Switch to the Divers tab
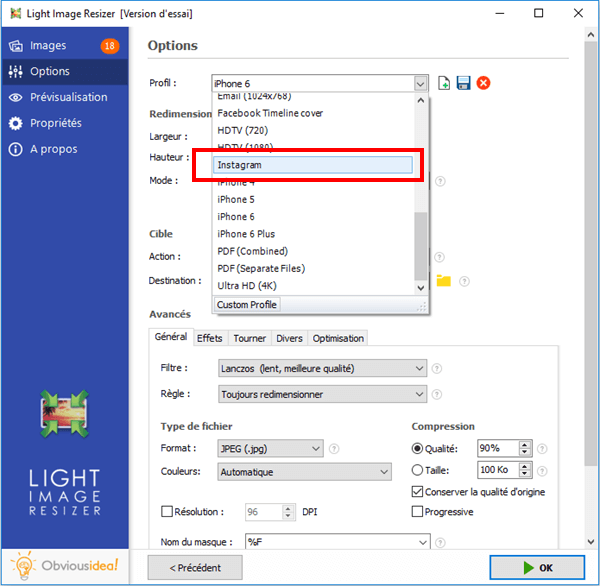This screenshot has height=586, width=600. (x=289, y=338)
